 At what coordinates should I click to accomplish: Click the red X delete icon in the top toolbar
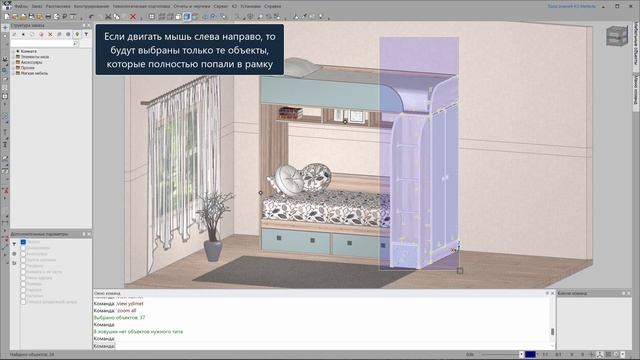pyautogui.click(x=133, y=17)
